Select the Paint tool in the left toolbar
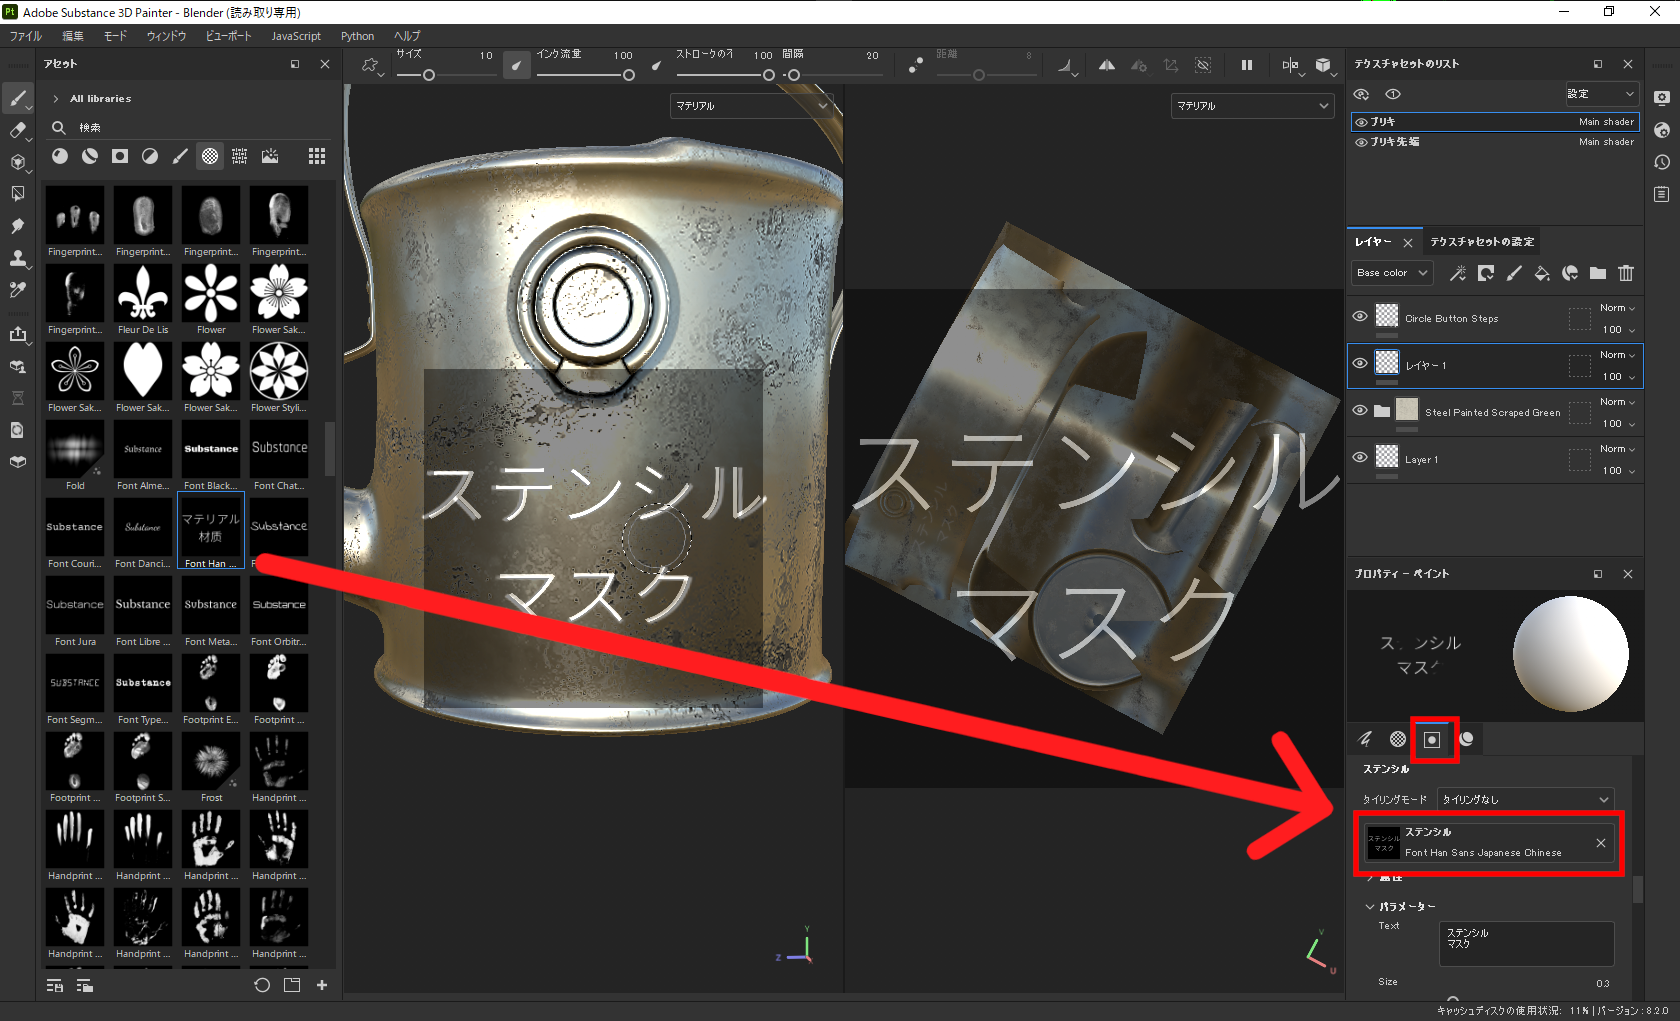The height and width of the screenshot is (1021, 1680). pyautogui.click(x=18, y=98)
